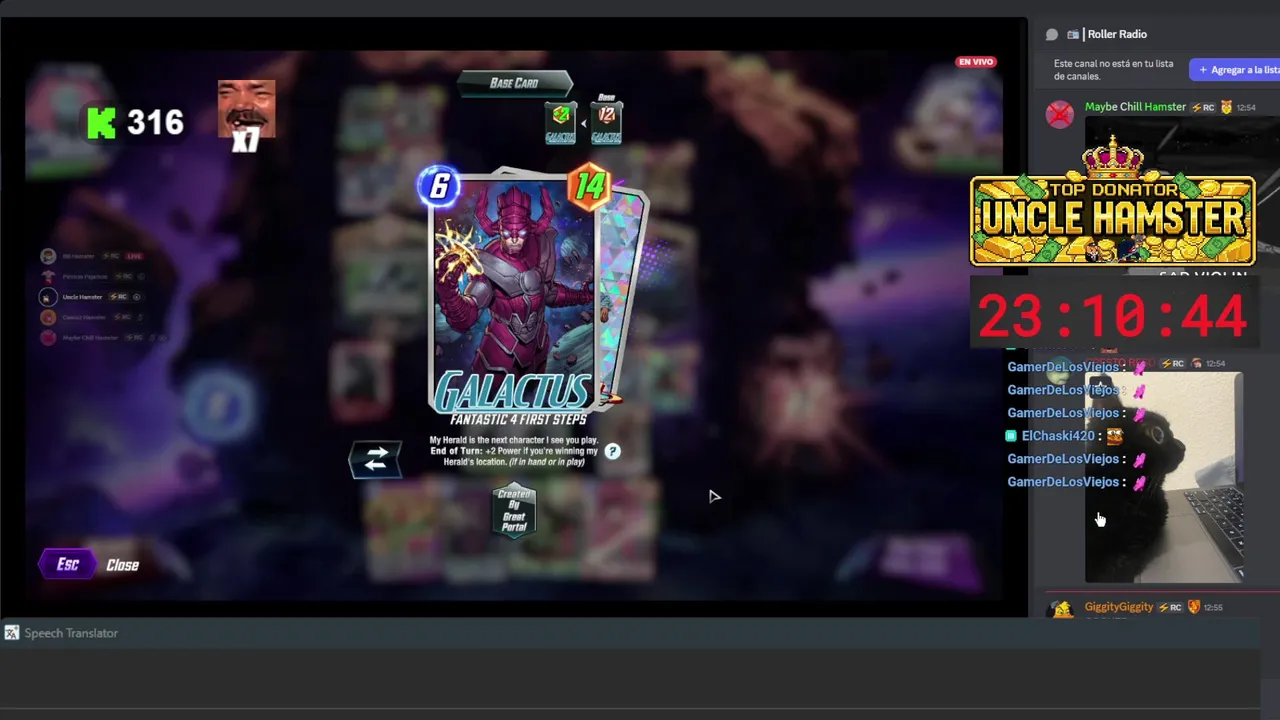Screen dimensions: 1280x720
Task: Click the radio emoji icon beside Roller Radio
Action: tap(1073, 34)
